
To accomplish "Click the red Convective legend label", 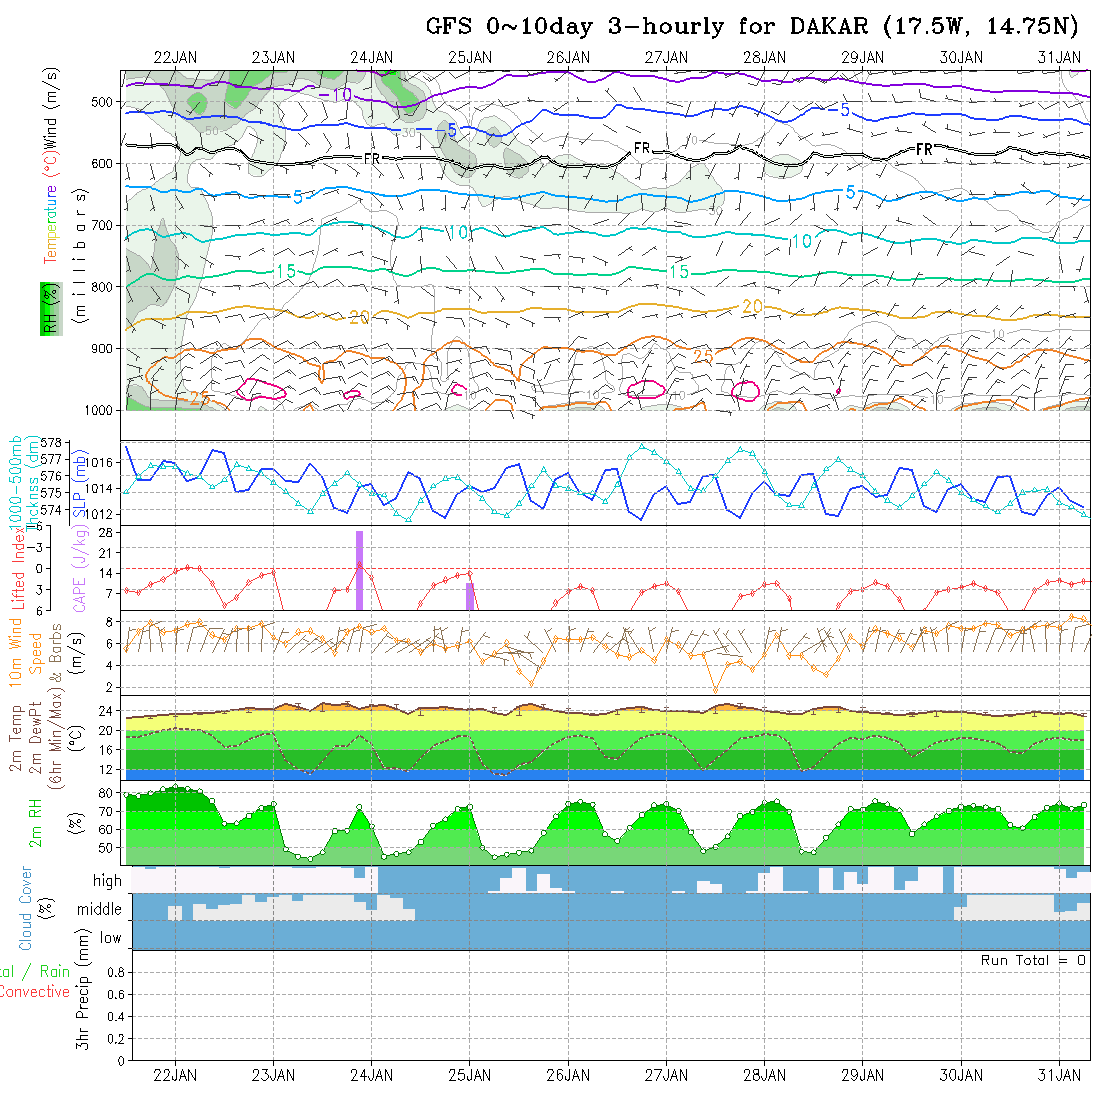I will (35, 992).
